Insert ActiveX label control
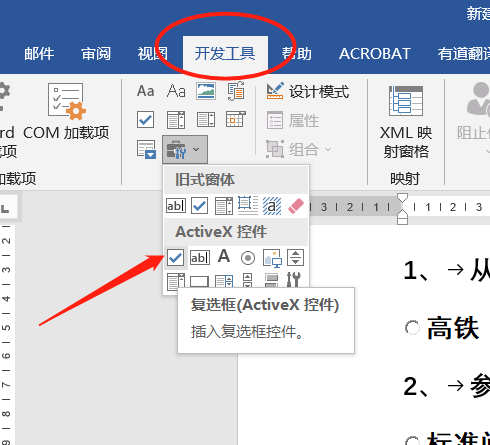490x445 pixels. click(x=224, y=257)
